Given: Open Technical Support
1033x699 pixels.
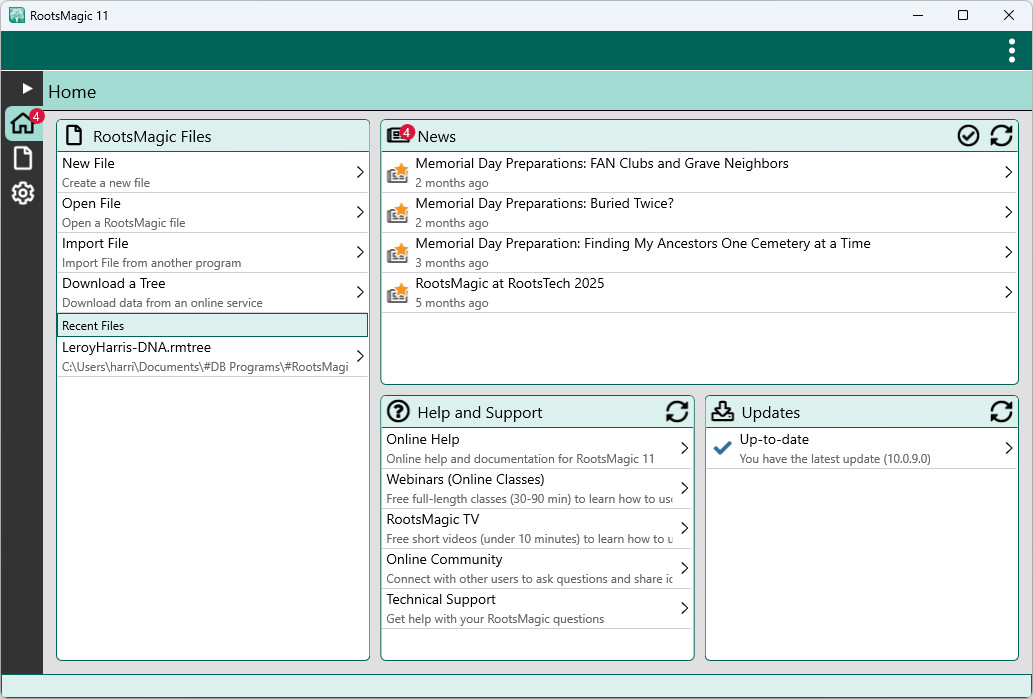Looking at the screenshot, I should (537, 609).
